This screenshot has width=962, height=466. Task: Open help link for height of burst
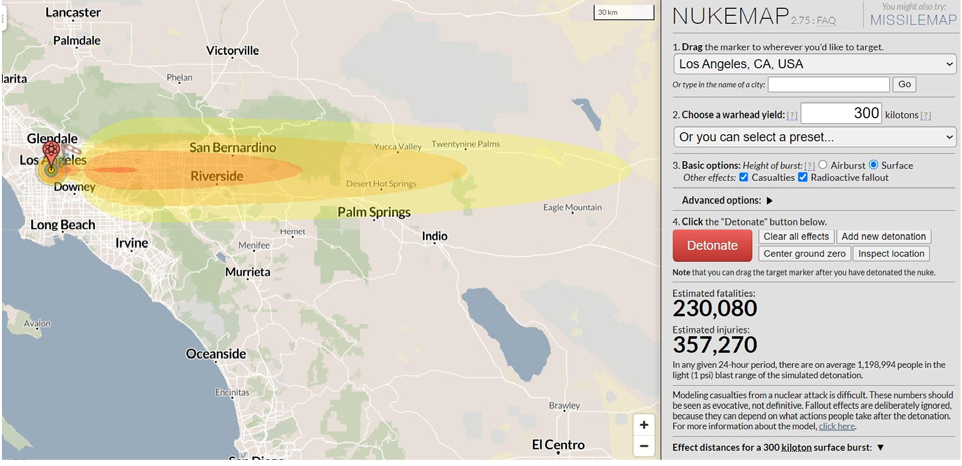(810, 166)
